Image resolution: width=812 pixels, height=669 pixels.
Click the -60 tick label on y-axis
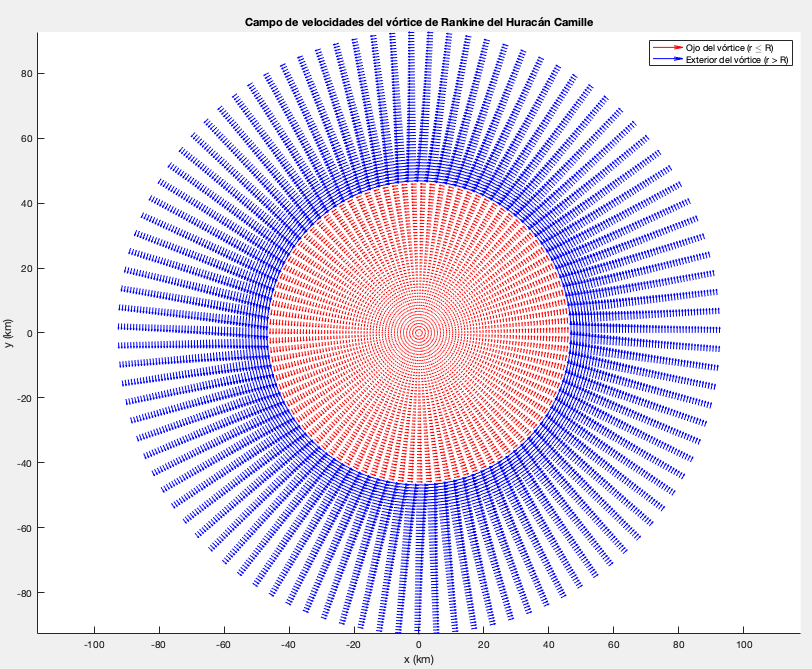pos(24,528)
